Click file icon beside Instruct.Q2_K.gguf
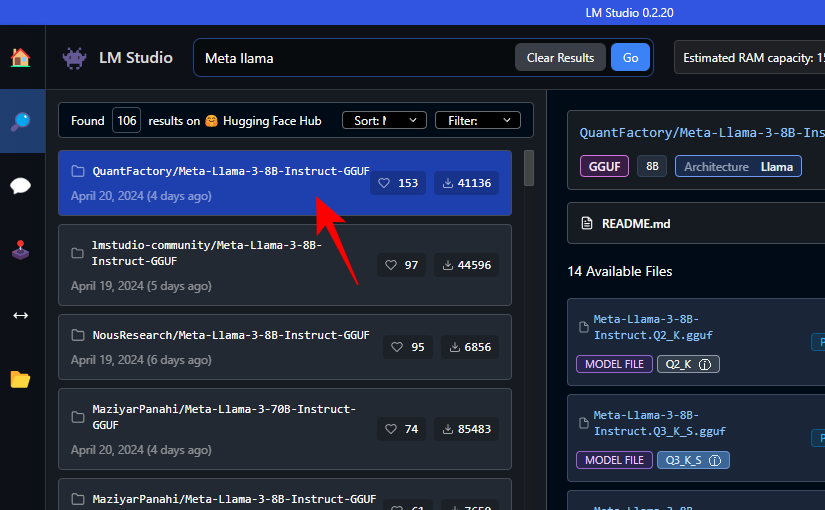The image size is (825, 510). click(583, 327)
